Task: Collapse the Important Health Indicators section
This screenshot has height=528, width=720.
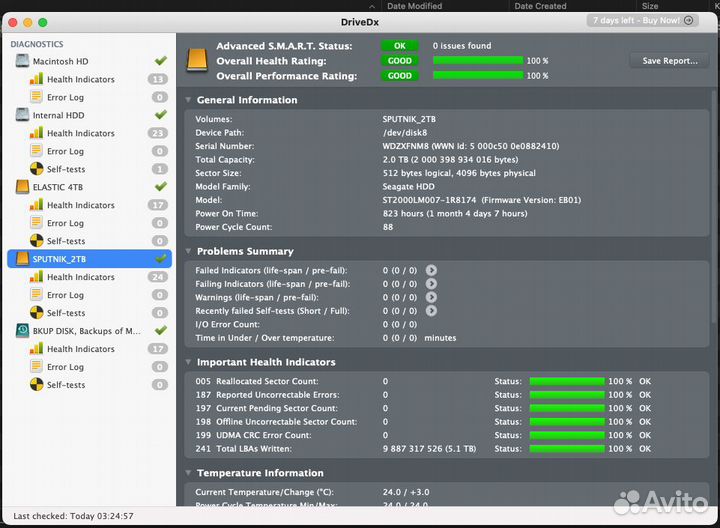Action: click(x=188, y=362)
